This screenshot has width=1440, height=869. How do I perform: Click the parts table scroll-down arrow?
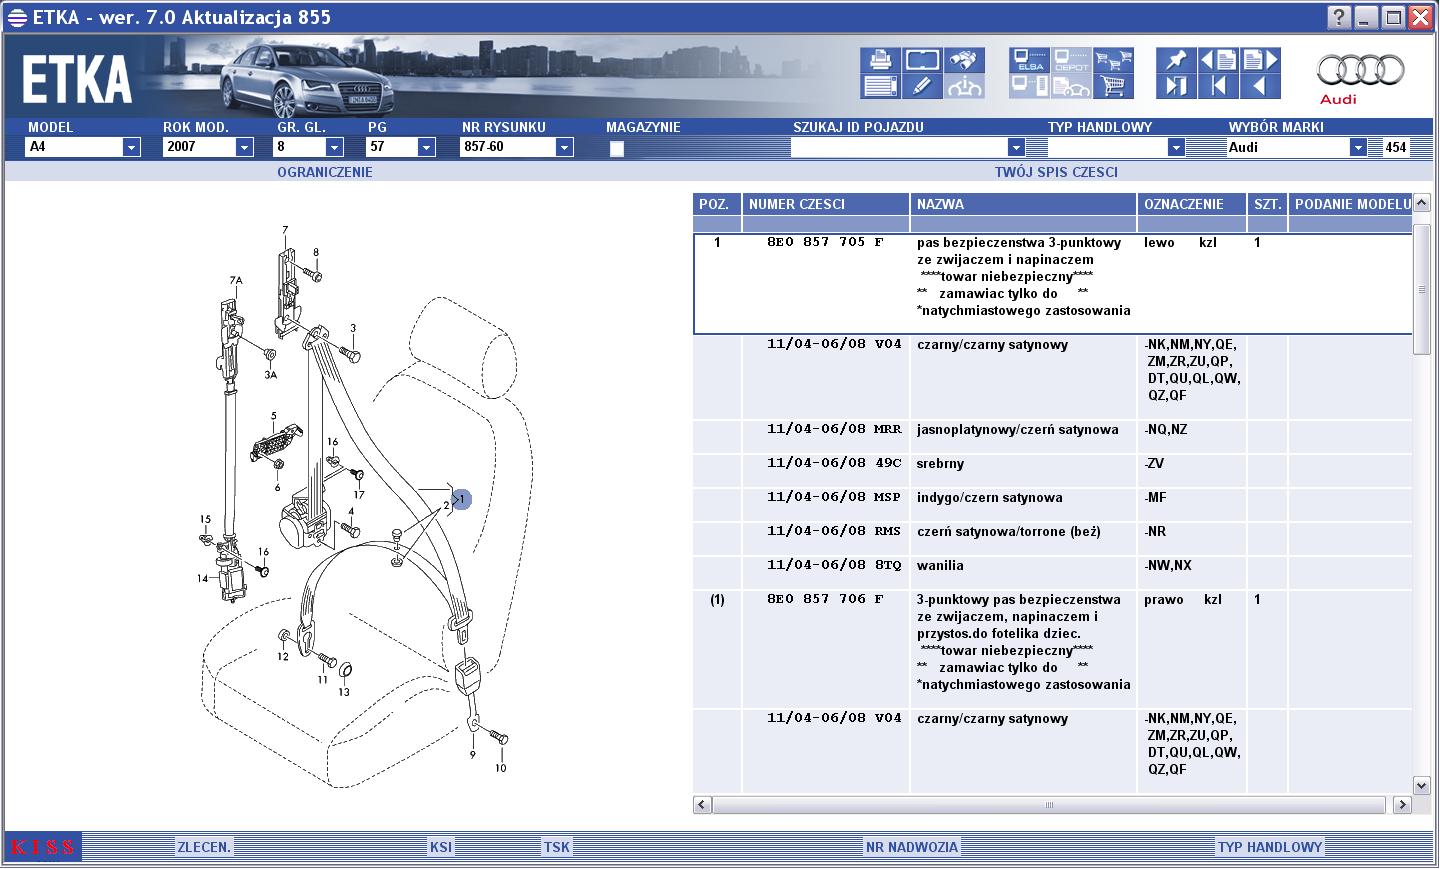pyautogui.click(x=1422, y=786)
